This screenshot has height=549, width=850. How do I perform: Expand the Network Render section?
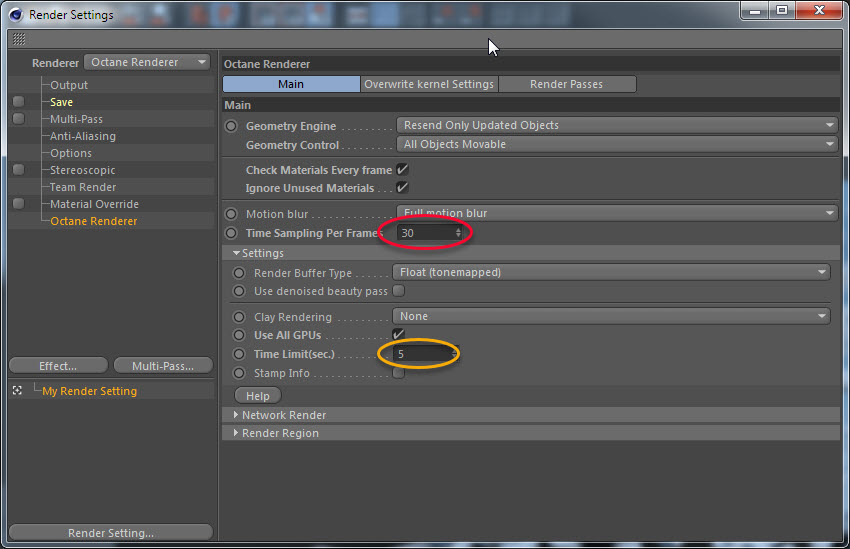tap(236, 415)
